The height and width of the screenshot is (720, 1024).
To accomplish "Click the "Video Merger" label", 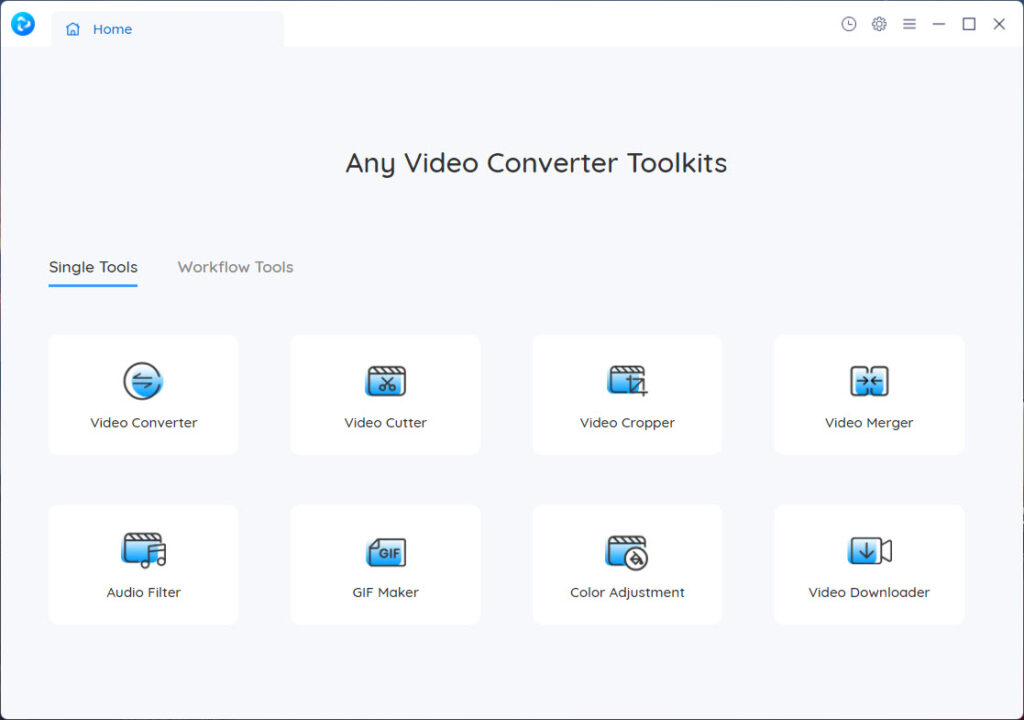I will [869, 423].
